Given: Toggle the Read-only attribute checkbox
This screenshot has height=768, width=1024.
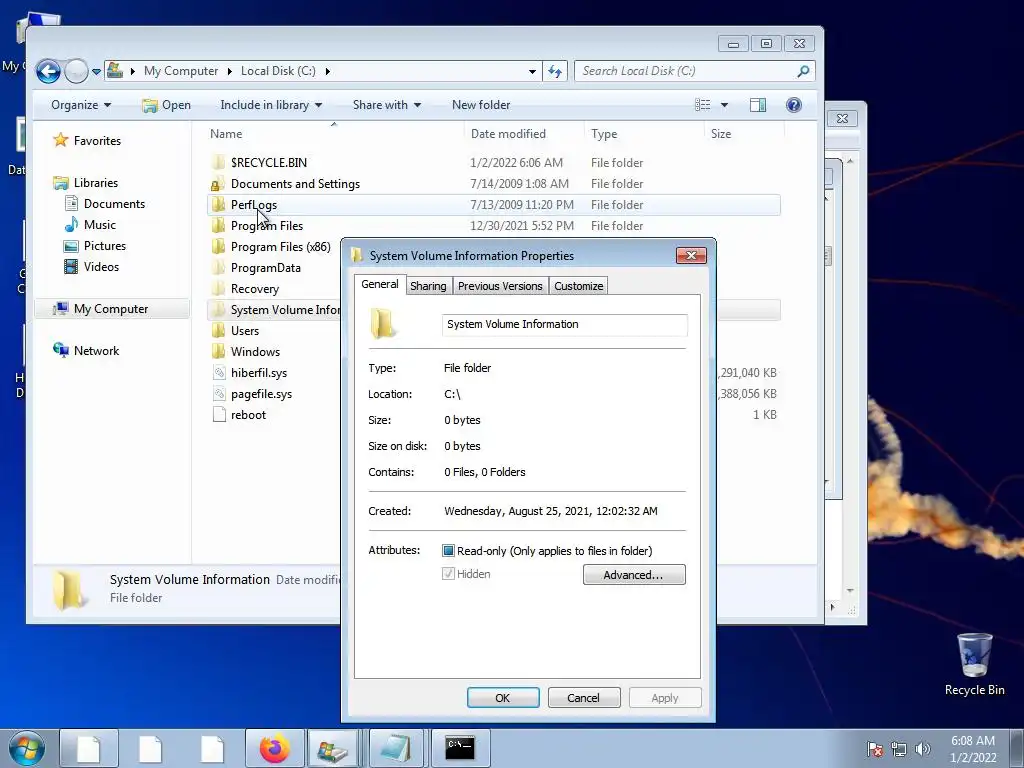Looking at the screenshot, I should coord(448,551).
